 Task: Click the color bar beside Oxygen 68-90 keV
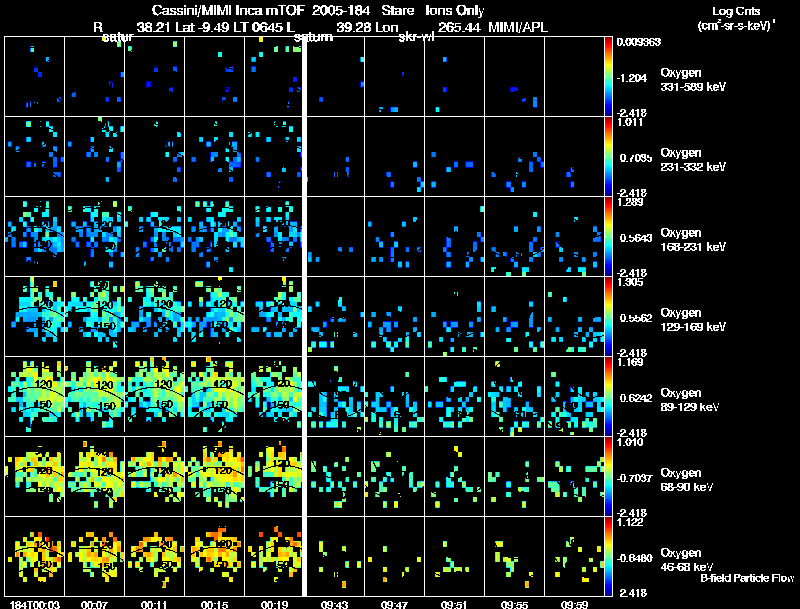click(x=608, y=477)
